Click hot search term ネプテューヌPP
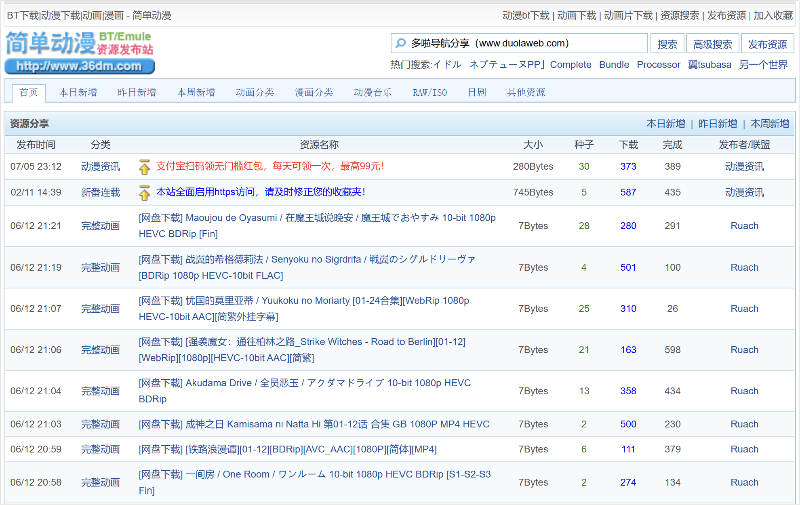Viewport: 800px width, 505px height. pyautogui.click(x=507, y=65)
